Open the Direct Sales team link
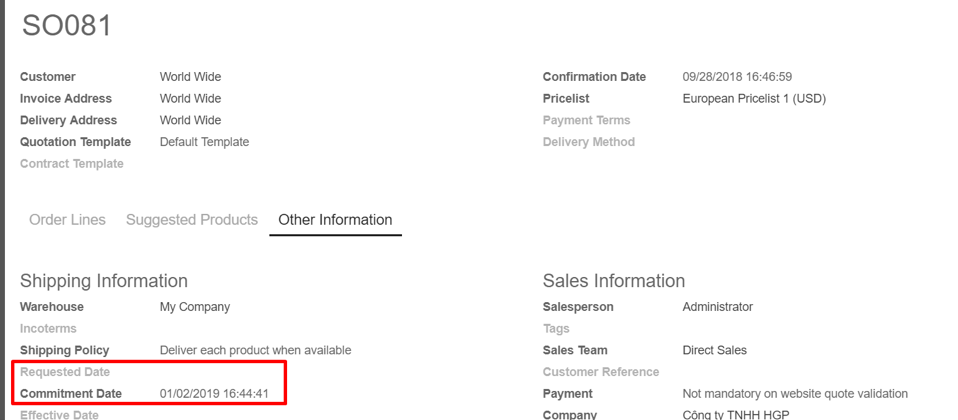The height and width of the screenshot is (420, 958). (x=715, y=350)
